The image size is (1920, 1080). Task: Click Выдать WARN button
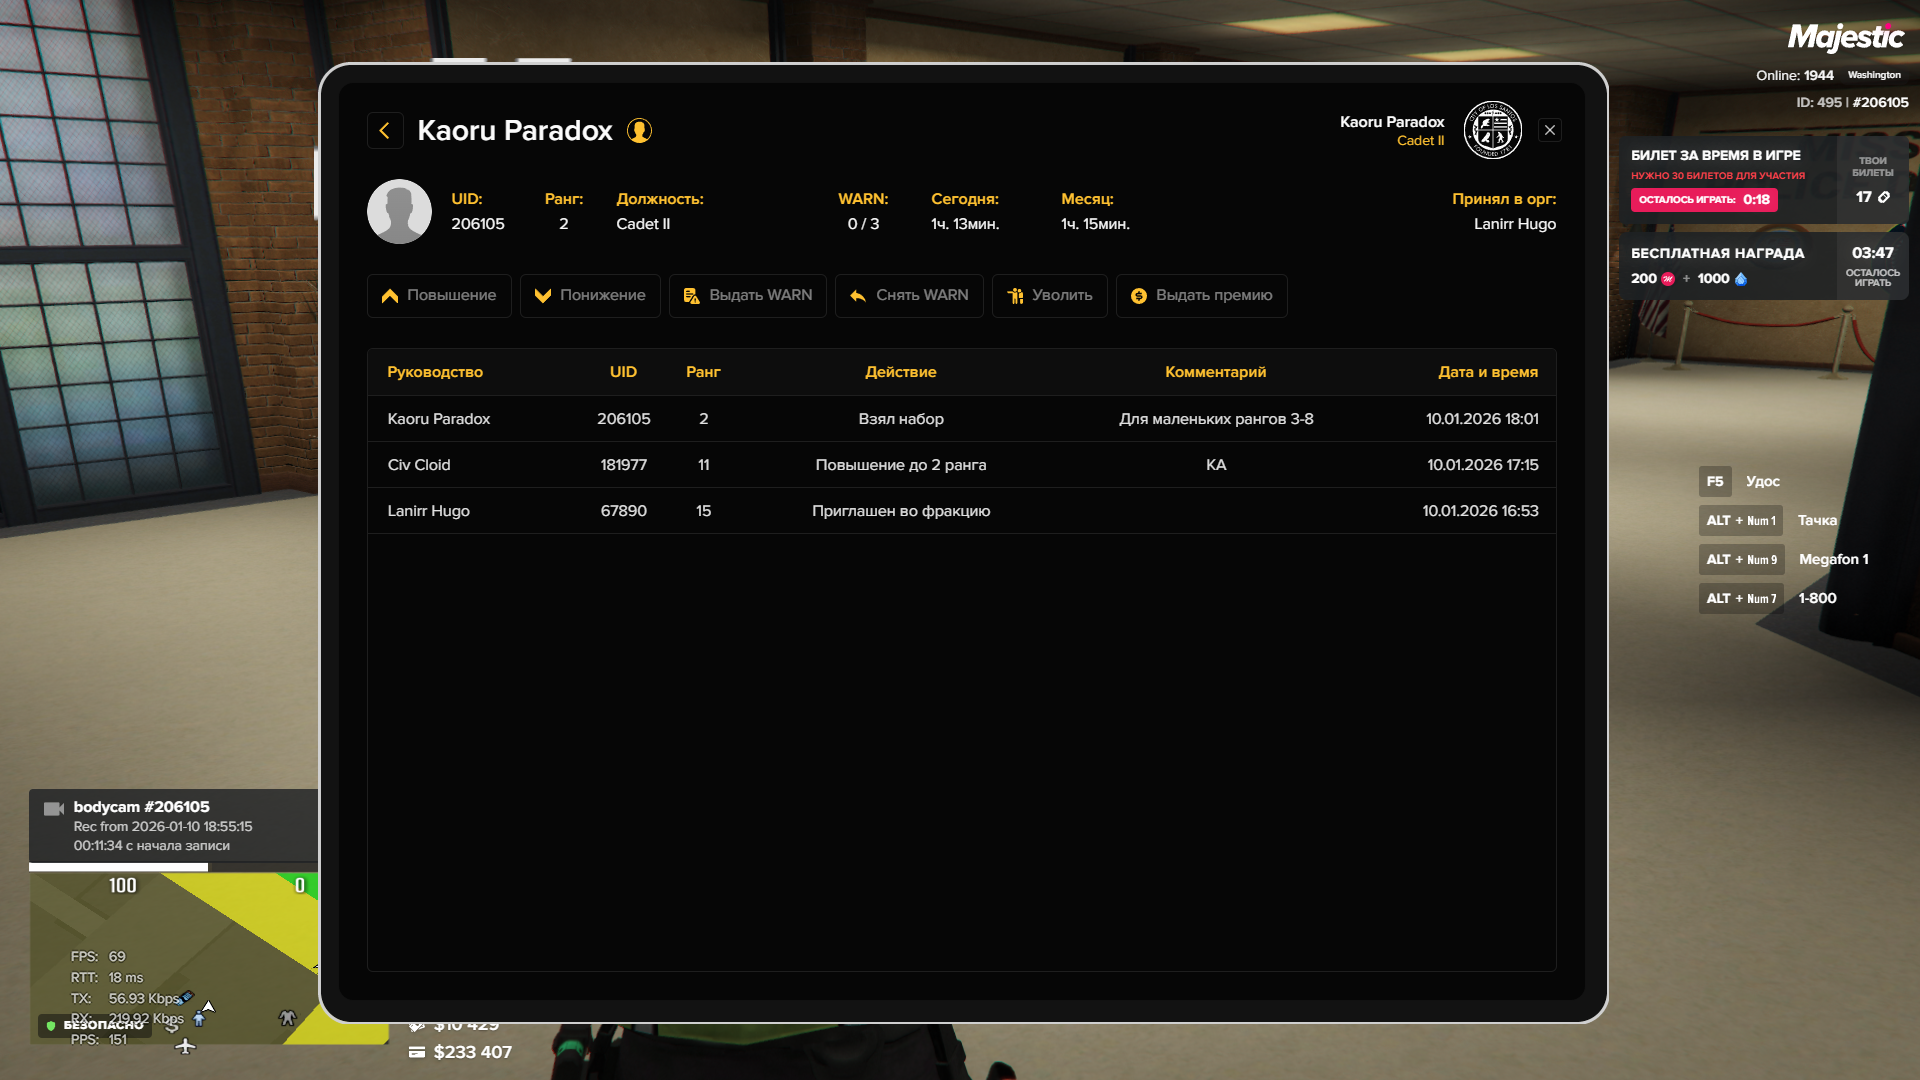click(748, 296)
